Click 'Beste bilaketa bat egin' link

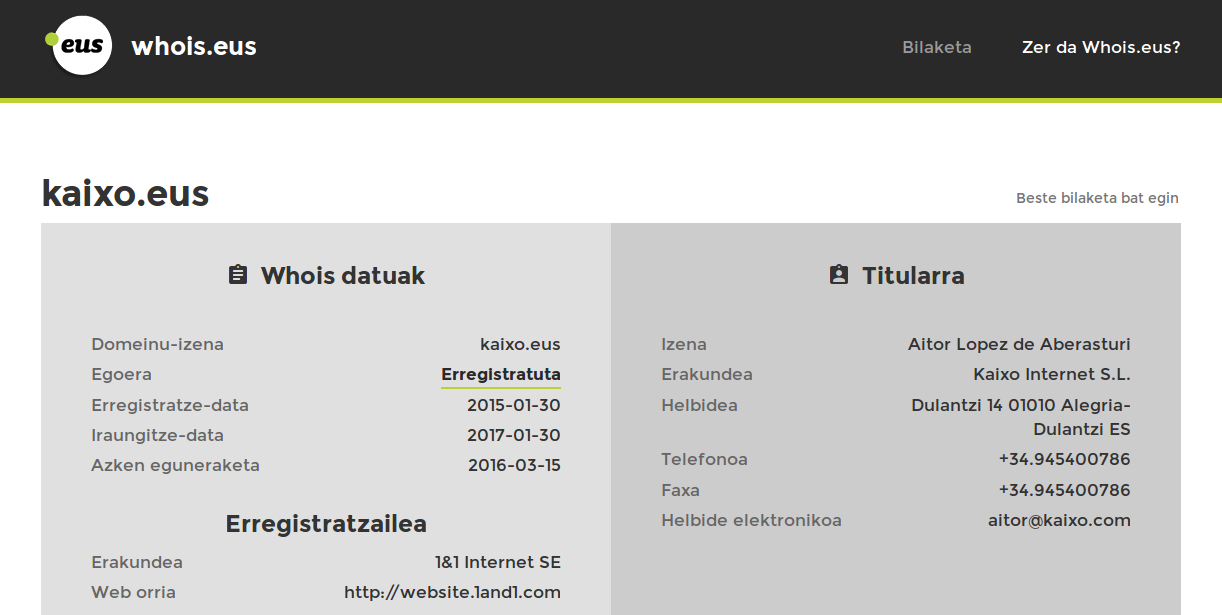pos(1097,198)
